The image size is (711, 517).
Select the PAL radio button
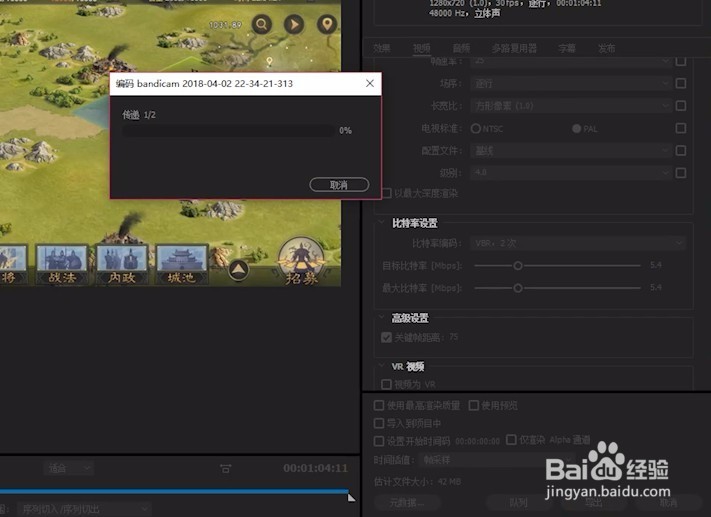click(576, 129)
